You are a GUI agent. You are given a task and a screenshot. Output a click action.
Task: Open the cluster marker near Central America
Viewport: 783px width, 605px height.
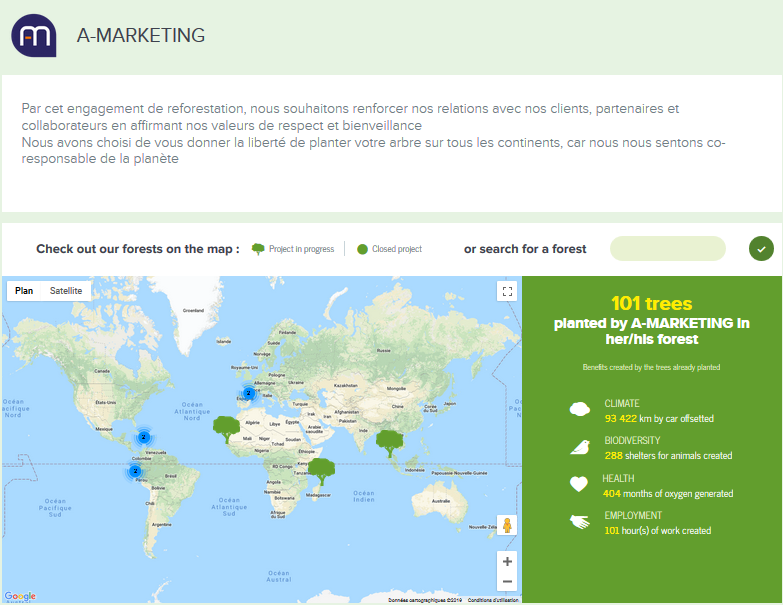pos(144,437)
